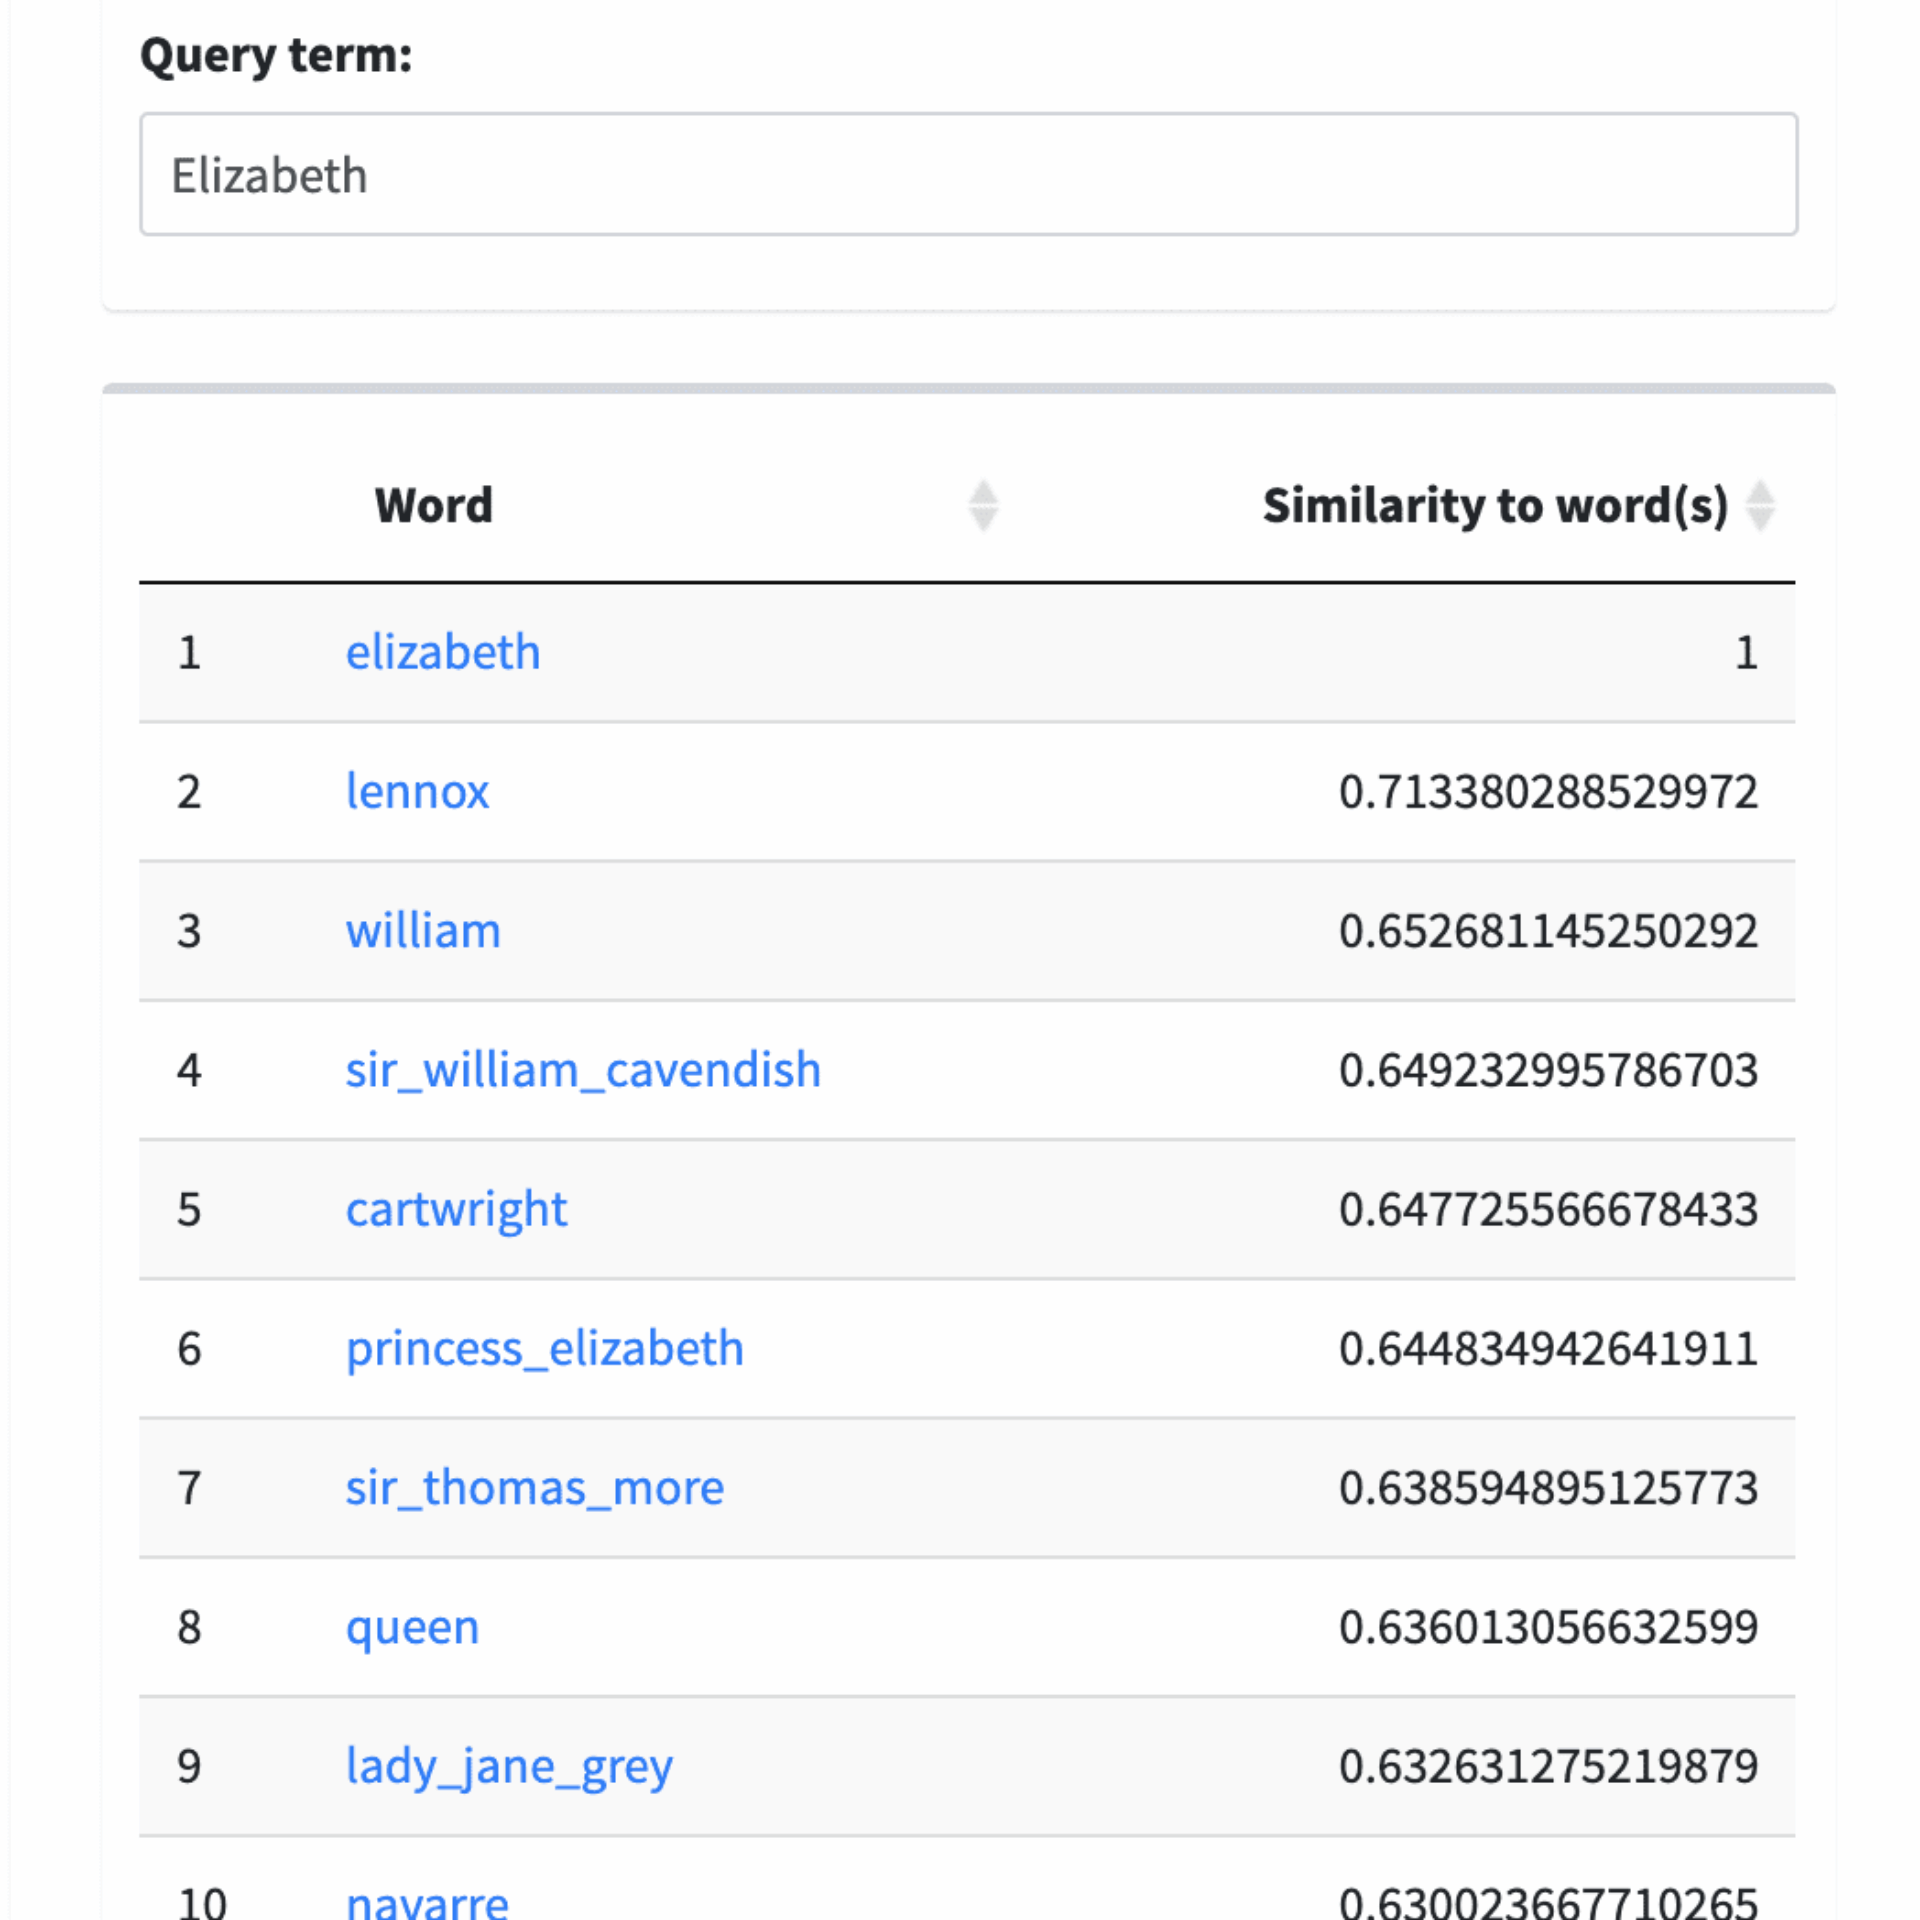Image resolution: width=1920 pixels, height=1920 pixels.
Task: Click the lady_jane_grey link
Action: [510, 1766]
